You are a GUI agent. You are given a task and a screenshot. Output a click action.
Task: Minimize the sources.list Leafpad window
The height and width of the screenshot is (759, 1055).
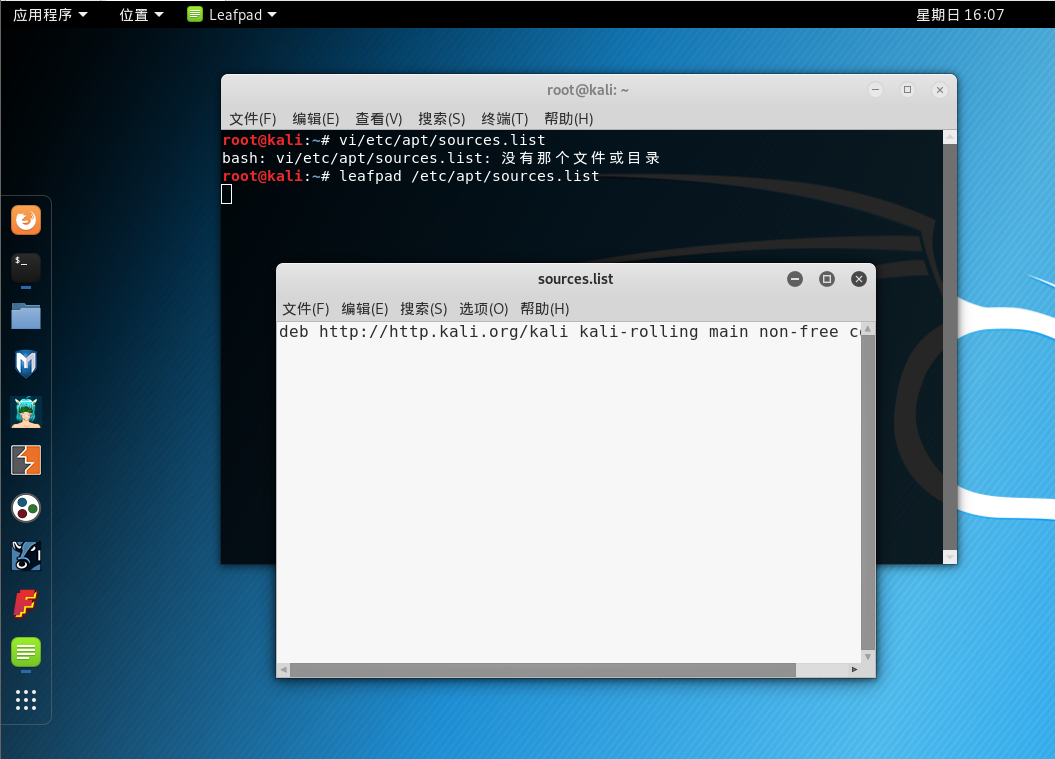795,279
